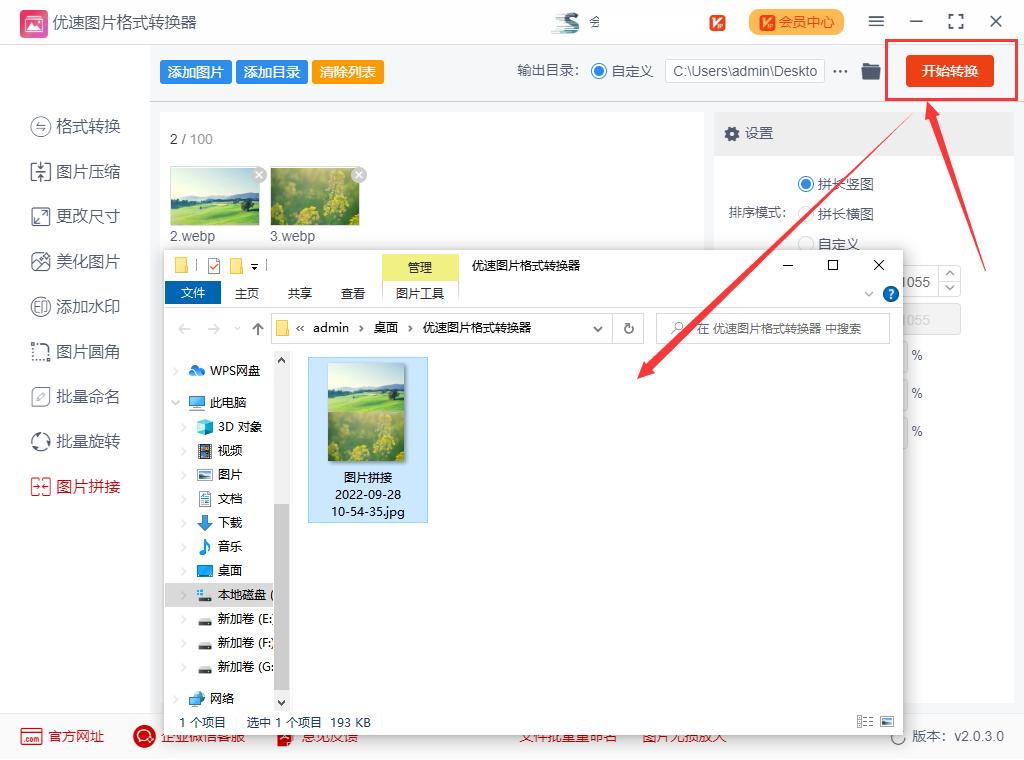Select the 图片拼接 jpg thumbnail in Explorer
Screen dimensions: 1024x760
(368, 412)
